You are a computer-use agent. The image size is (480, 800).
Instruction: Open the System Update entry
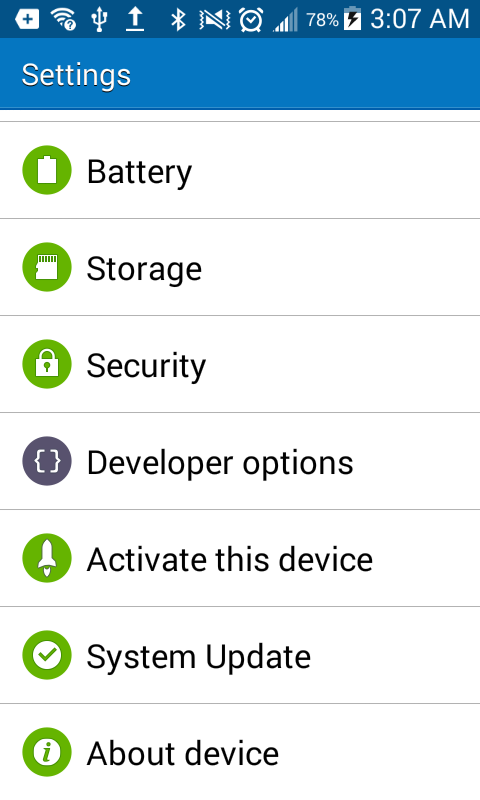[x=240, y=655]
